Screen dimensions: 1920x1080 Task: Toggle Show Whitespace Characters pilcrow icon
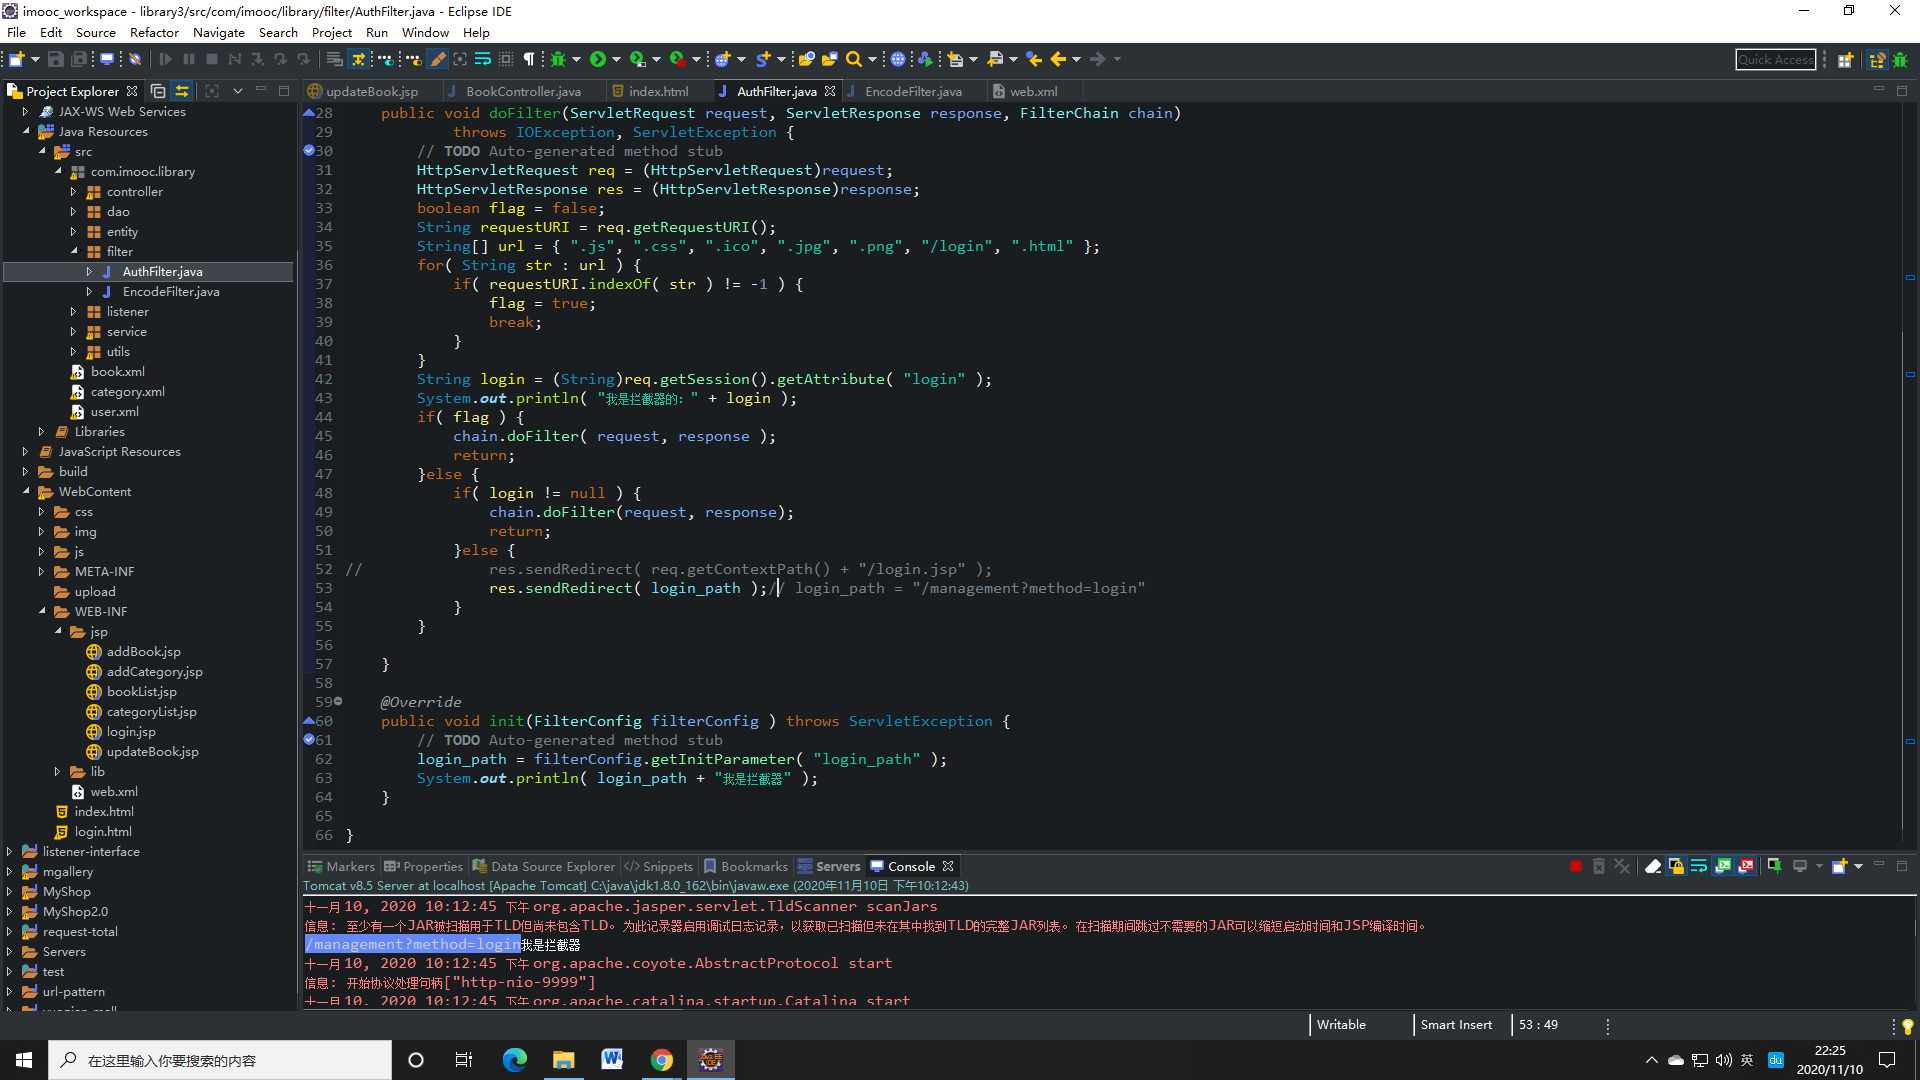(x=529, y=60)
